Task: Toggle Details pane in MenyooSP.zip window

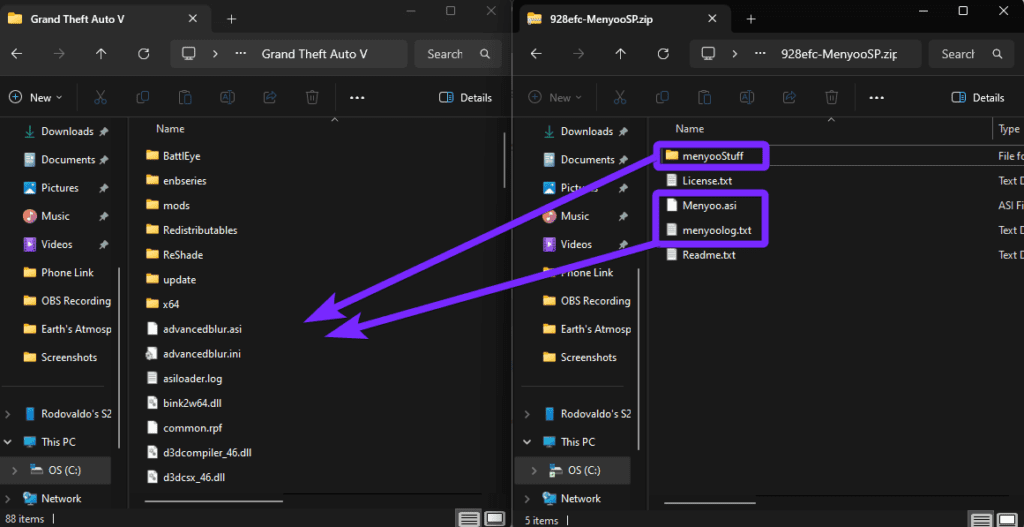Action: click(x=978, y=97)
